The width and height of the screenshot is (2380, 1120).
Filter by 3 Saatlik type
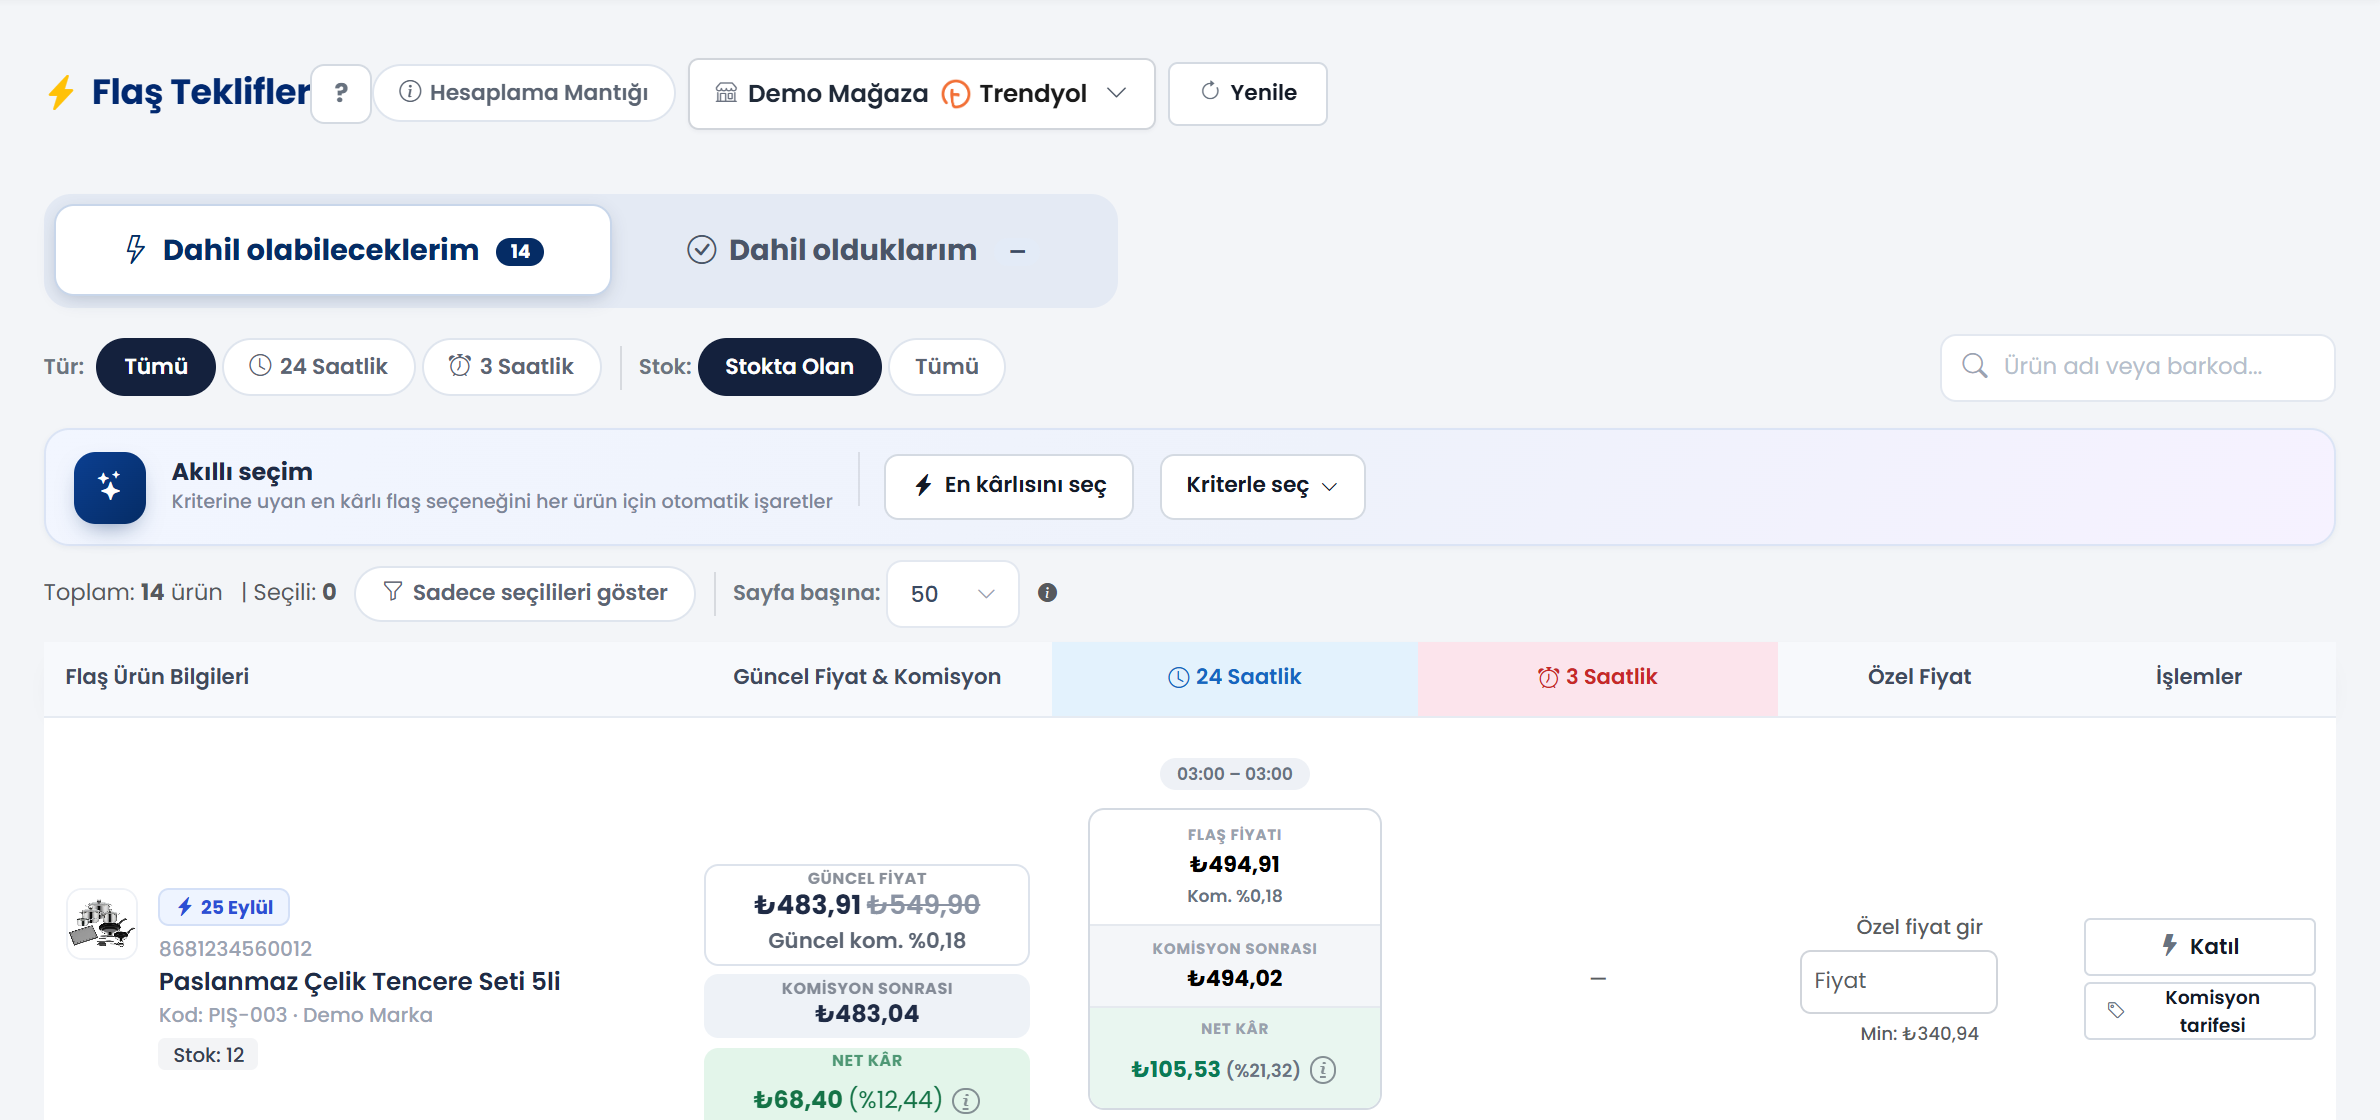pos(511,366)
